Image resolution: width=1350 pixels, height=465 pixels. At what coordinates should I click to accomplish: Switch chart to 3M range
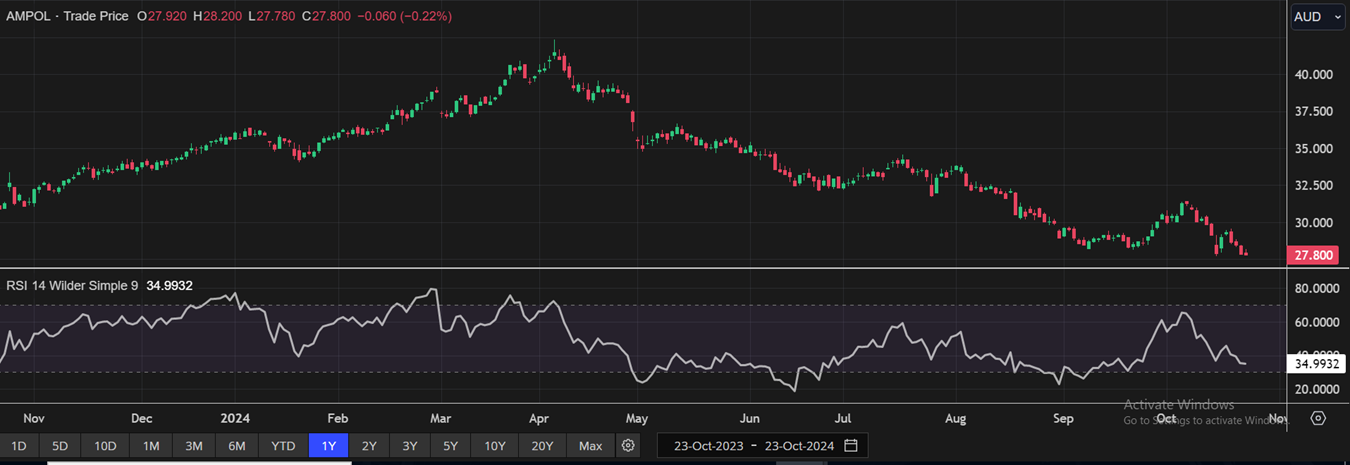point(194,445)
